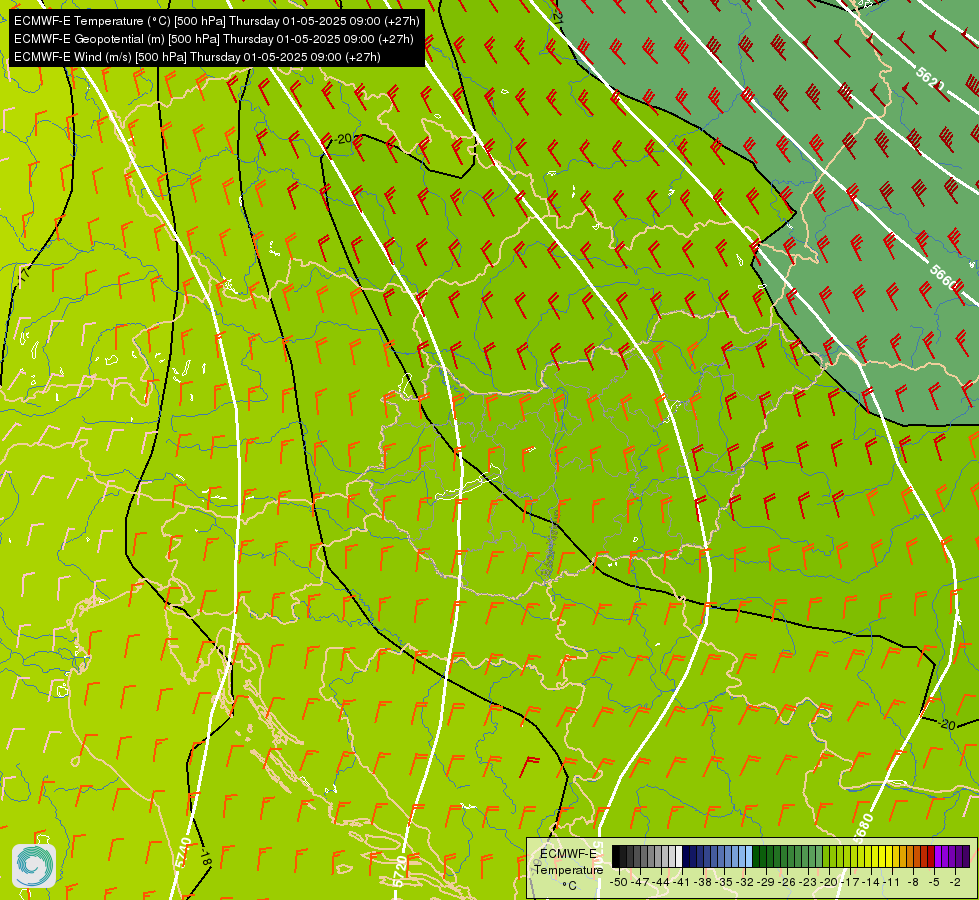979x900 pixels.
Task: Click the -38 legend tick value
Action: (x=703, y=882)
